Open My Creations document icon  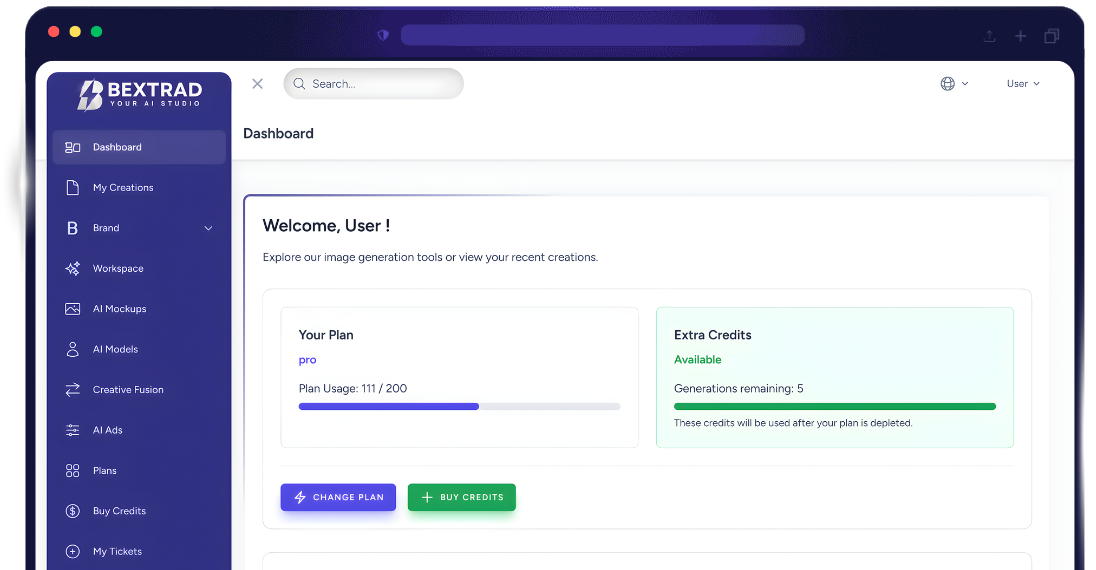72,188
